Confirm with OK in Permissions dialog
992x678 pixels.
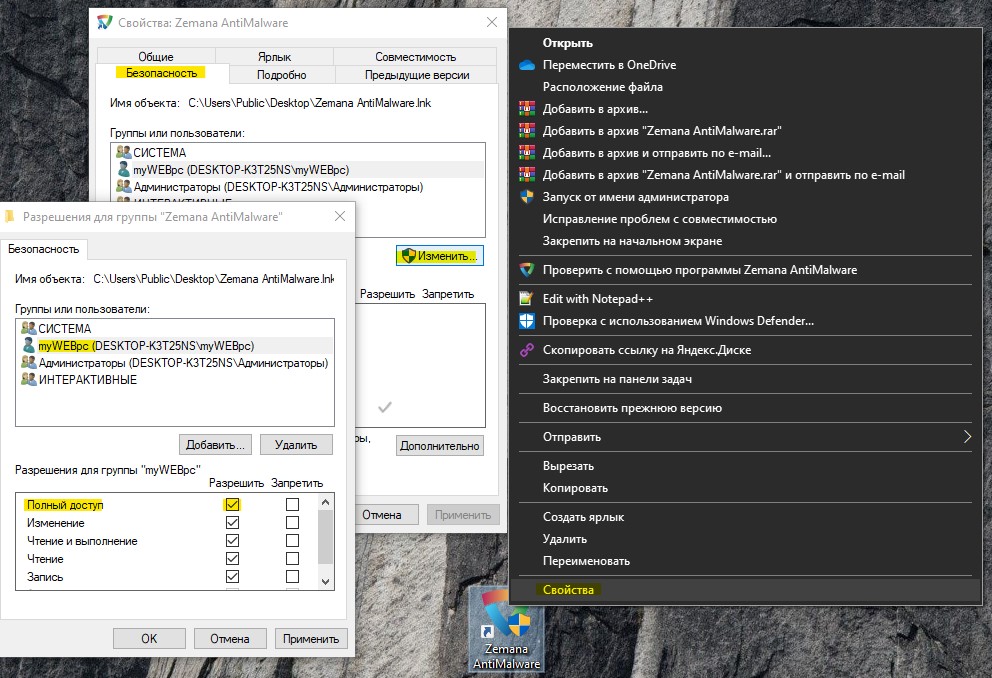[149, 639]
